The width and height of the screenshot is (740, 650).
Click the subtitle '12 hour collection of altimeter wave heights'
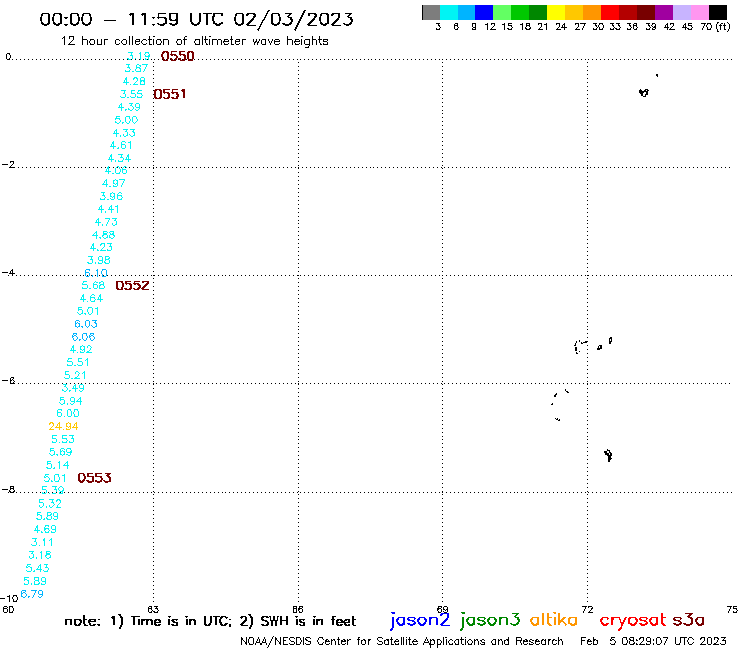click(194, 41)
